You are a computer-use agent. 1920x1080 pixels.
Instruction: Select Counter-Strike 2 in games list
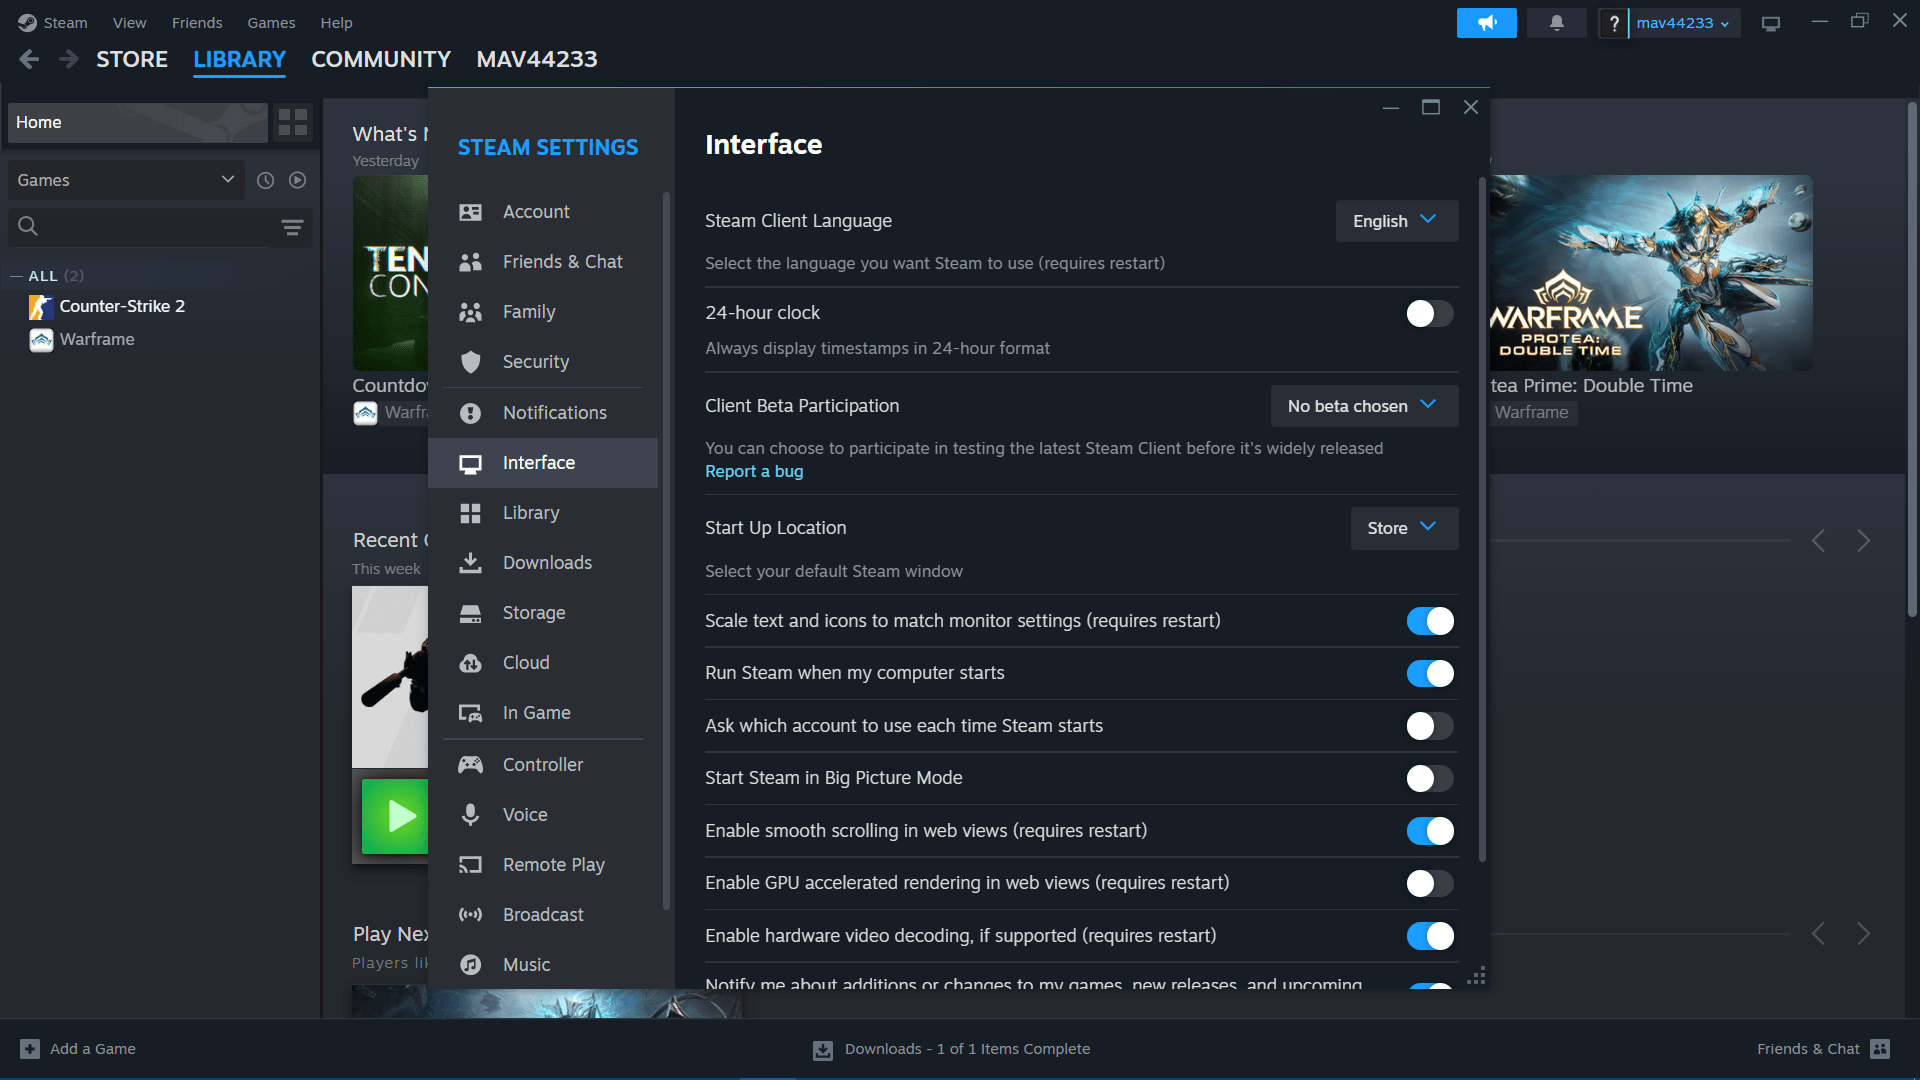(122, 306)
